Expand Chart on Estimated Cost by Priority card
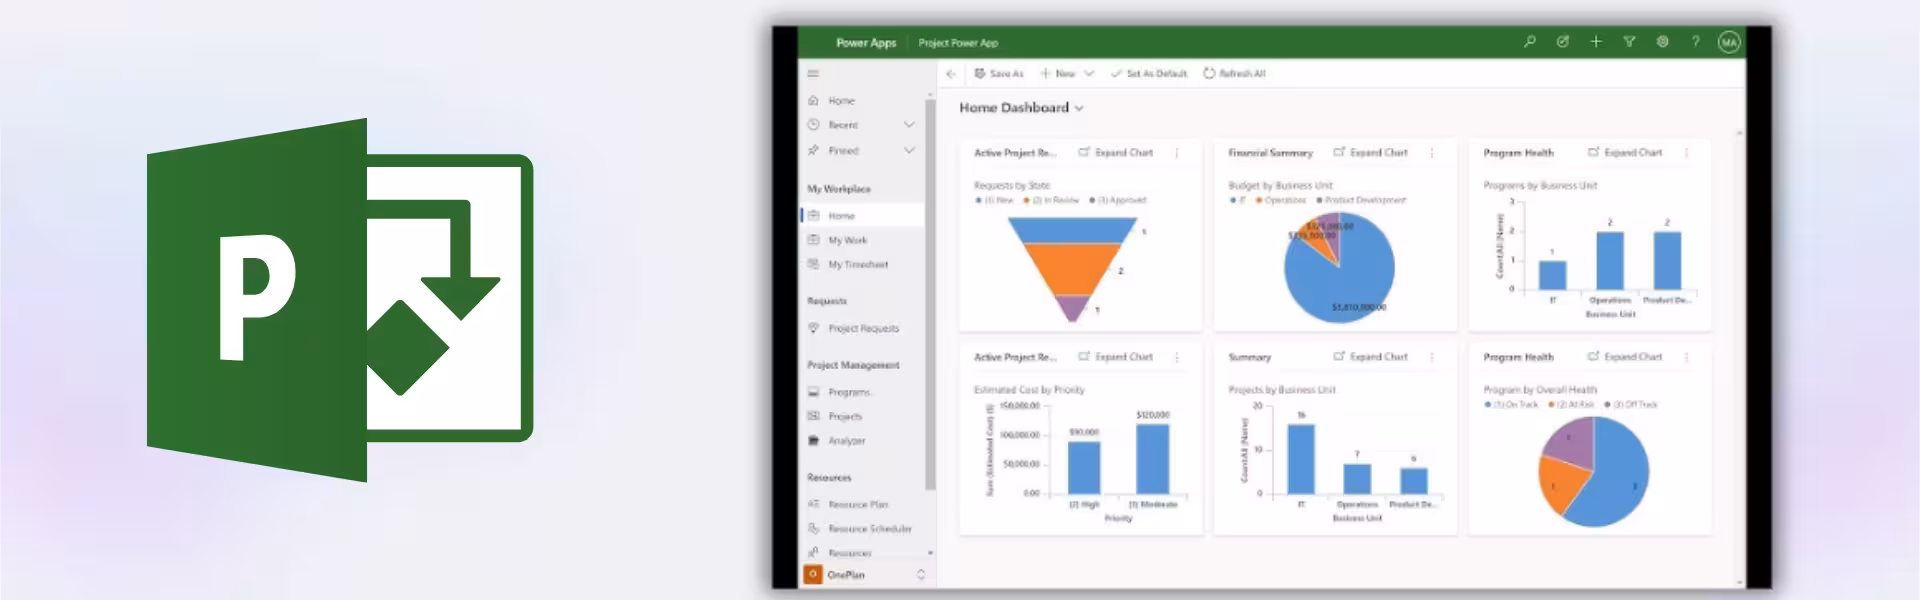 pos(1116,357)
